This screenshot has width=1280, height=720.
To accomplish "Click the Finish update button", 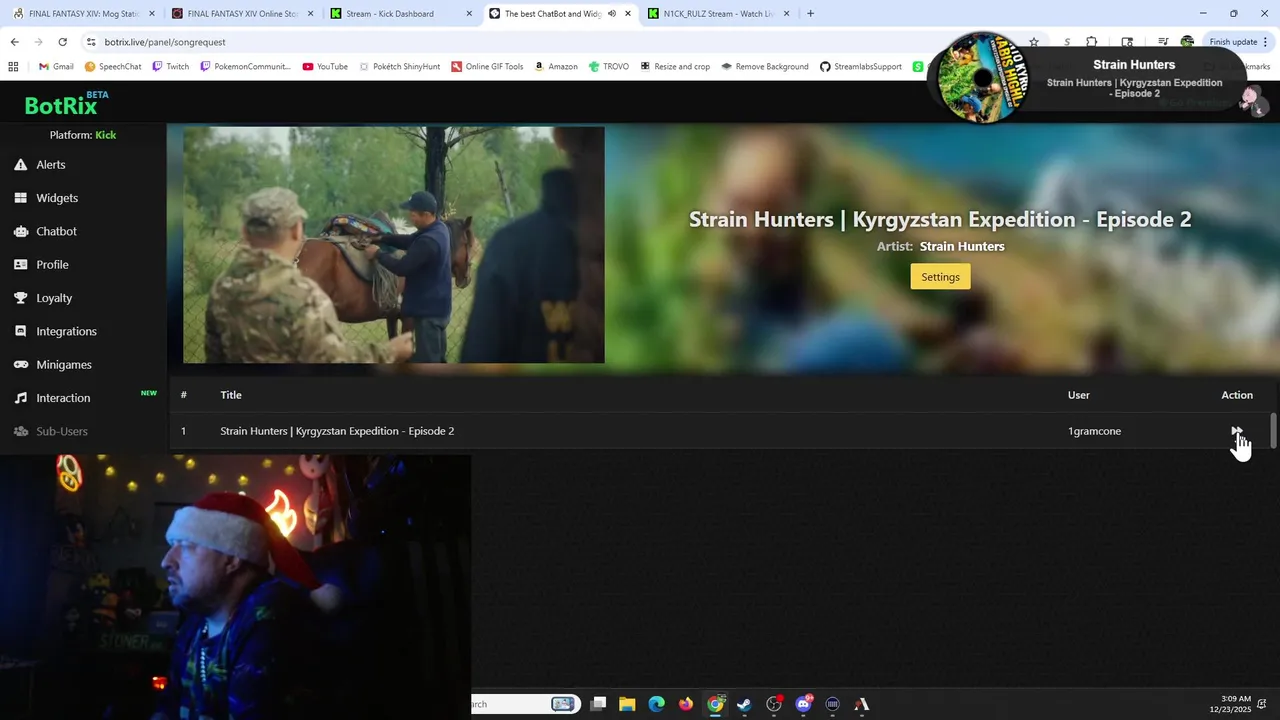I will tap(1239, 42).
